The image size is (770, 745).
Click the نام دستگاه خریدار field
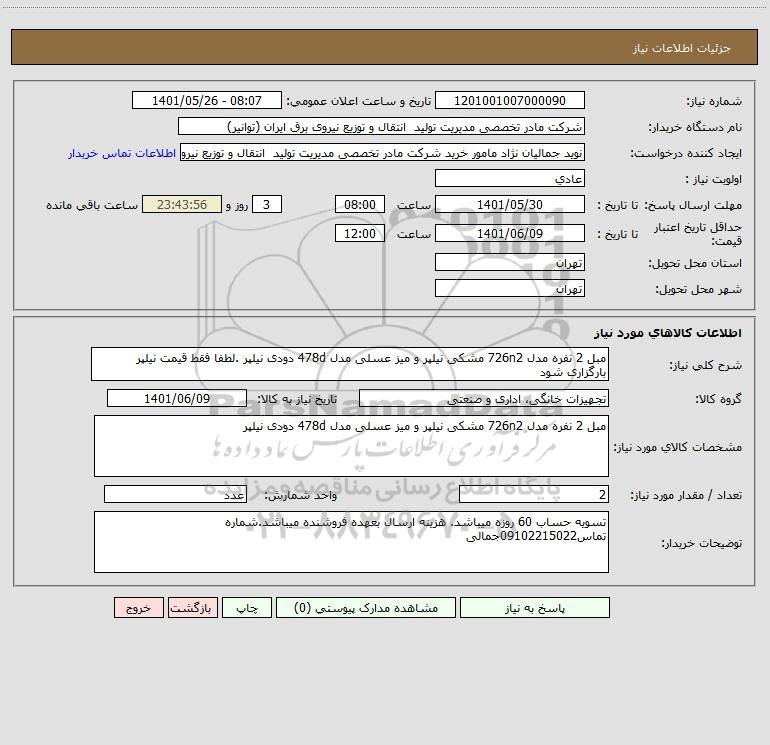pos(381,126)
